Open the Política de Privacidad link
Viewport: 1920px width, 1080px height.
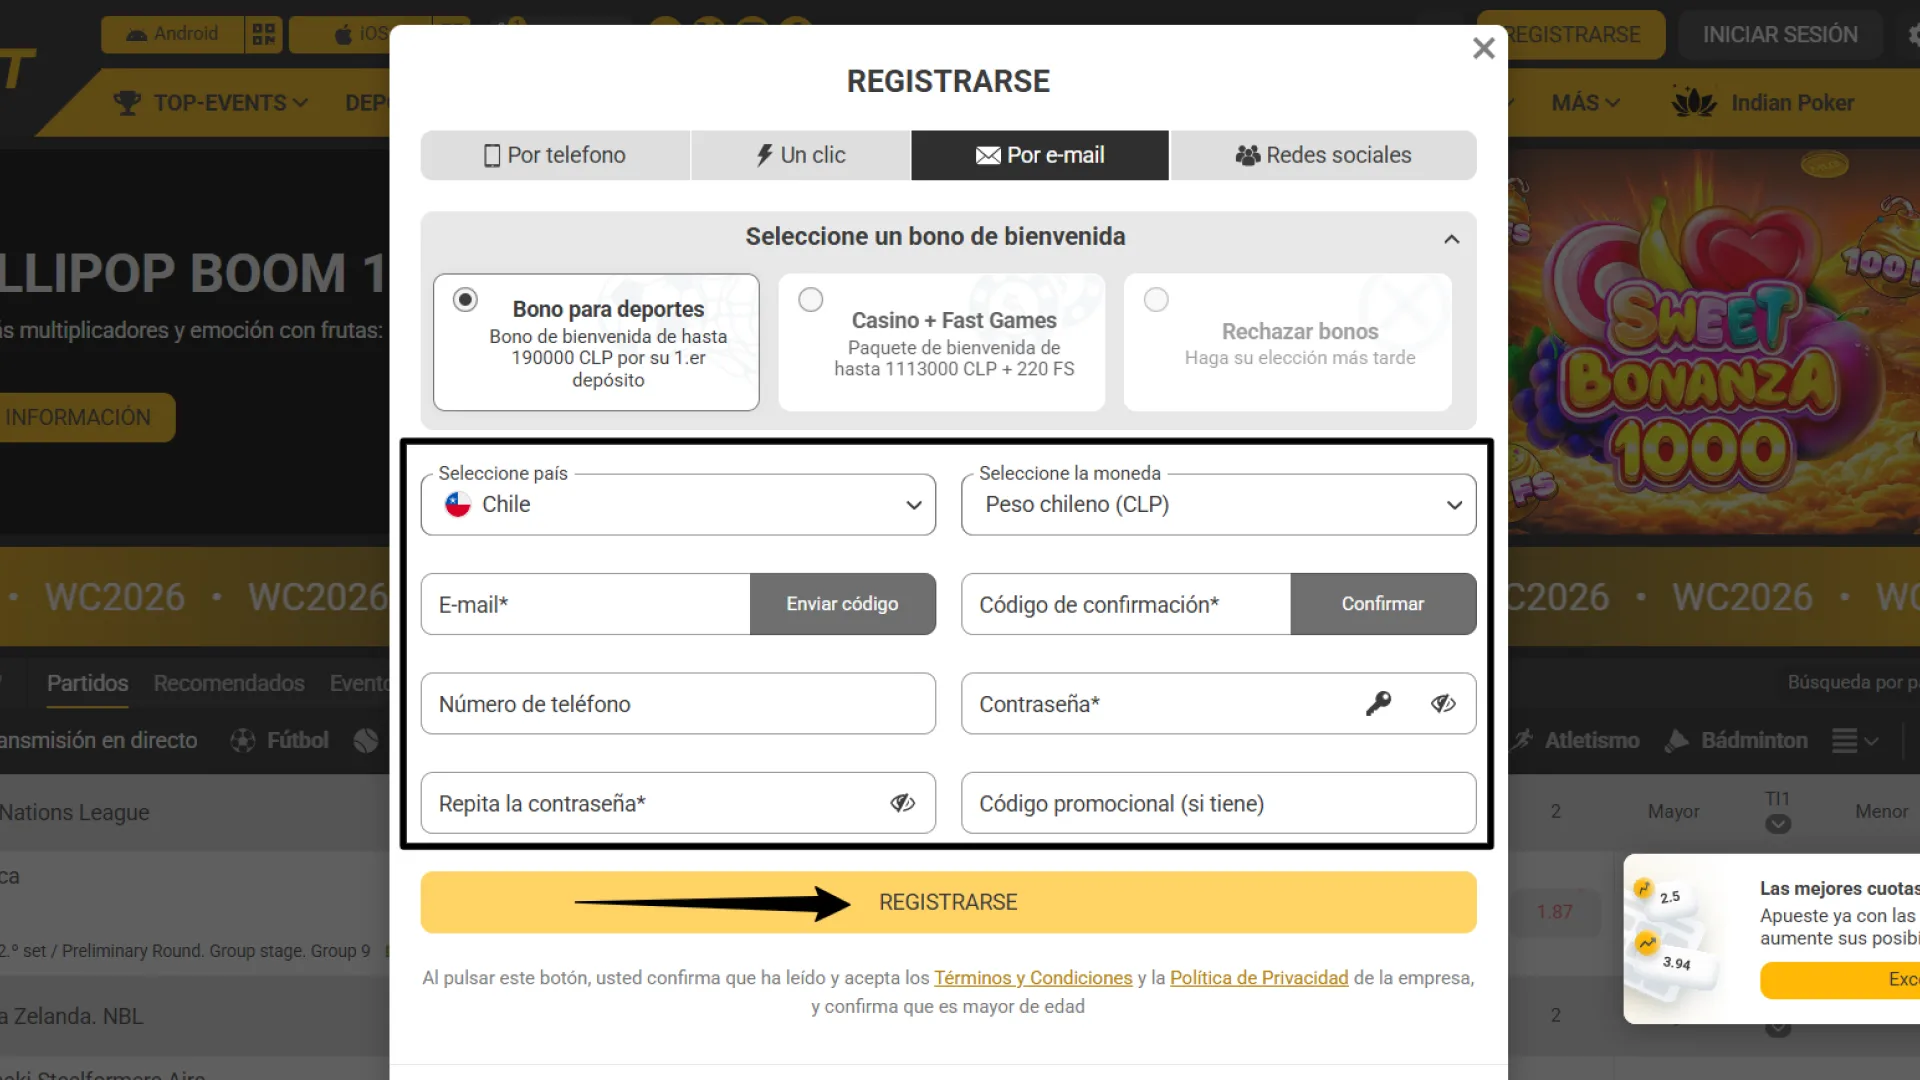pos(1259,978)
